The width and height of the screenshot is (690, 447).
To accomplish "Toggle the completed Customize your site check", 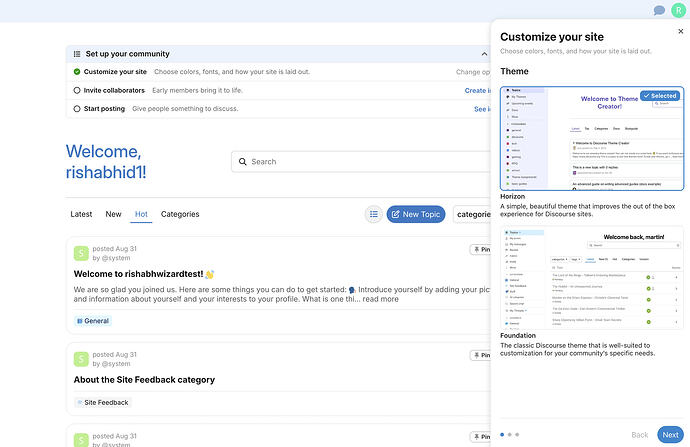I will (x=77, y=72).
